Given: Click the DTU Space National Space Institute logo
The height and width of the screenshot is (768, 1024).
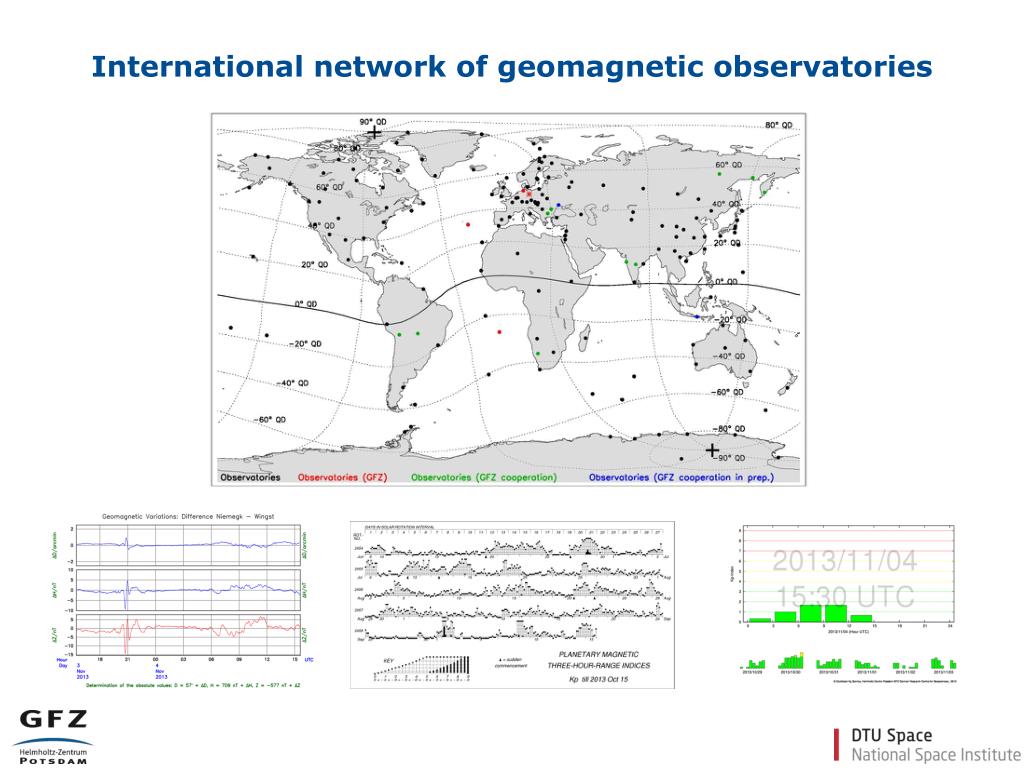Looking at the screenshot, I should [927, 745].
